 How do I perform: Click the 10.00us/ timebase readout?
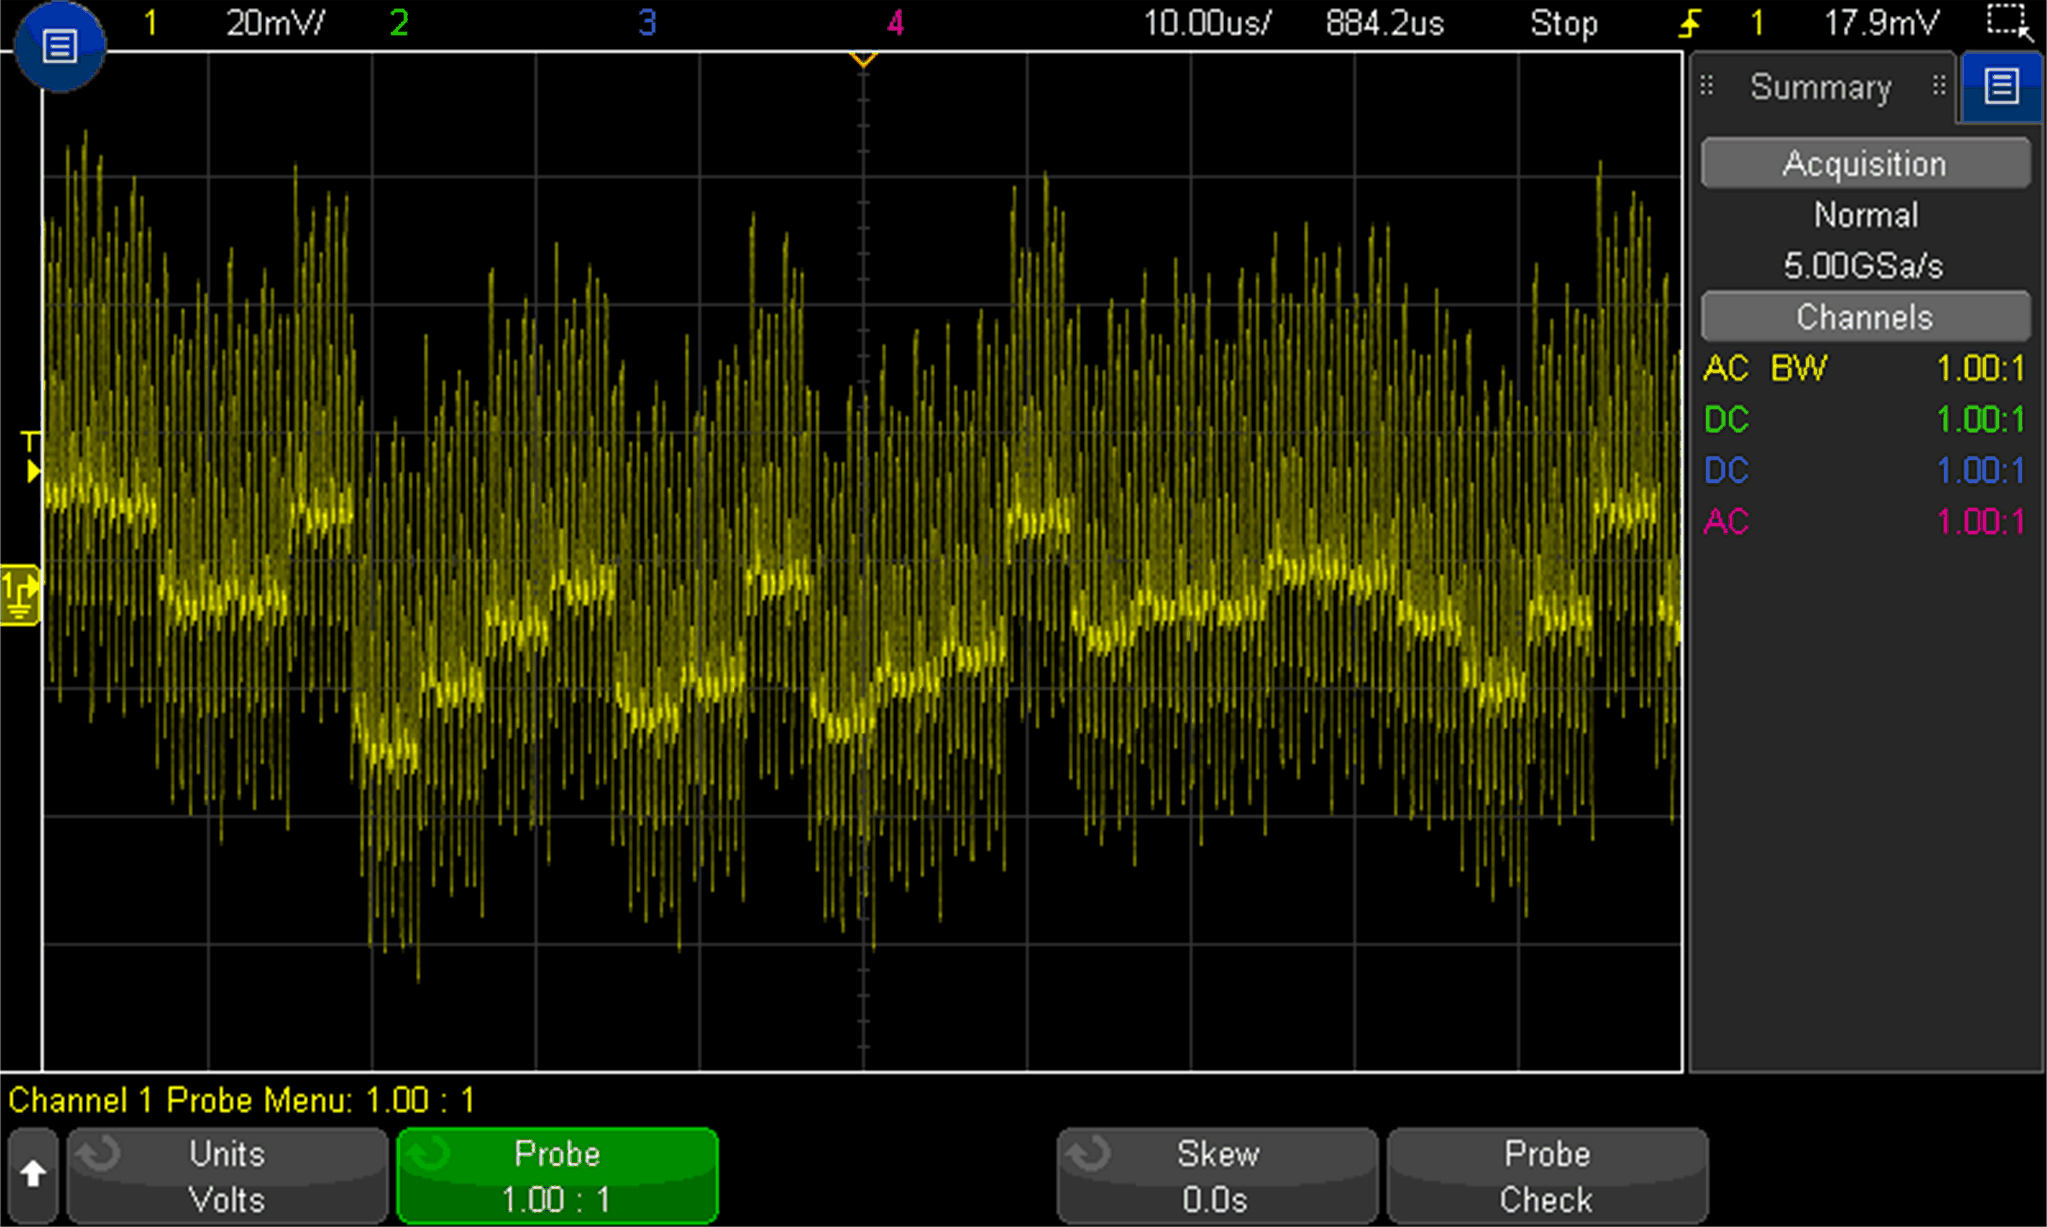click(1207, 23)
